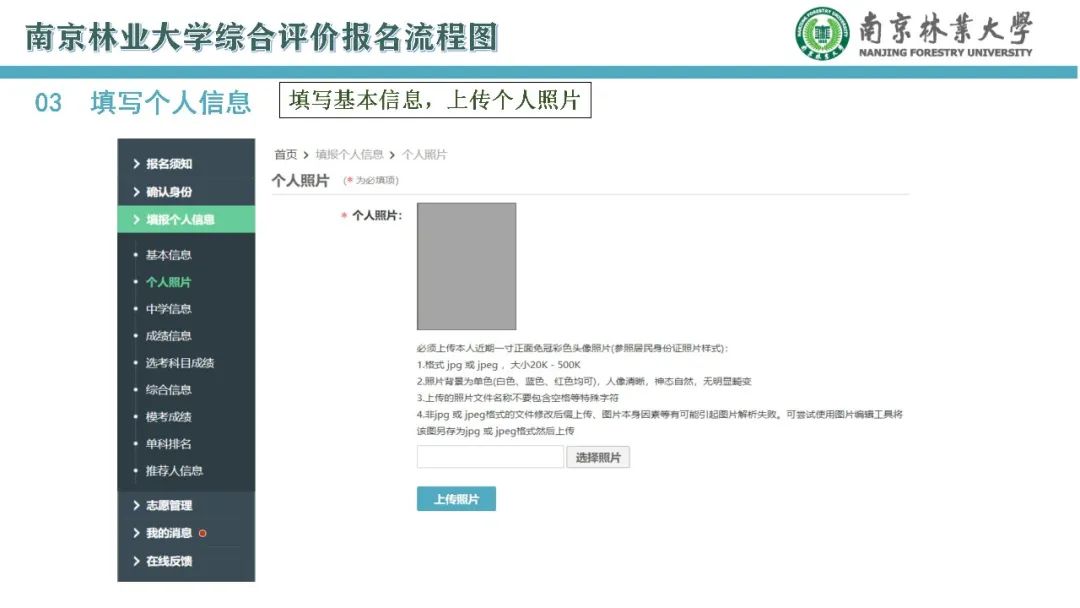
Task: Select 个人照片 in the sidebar
Action: coord(168,282)
